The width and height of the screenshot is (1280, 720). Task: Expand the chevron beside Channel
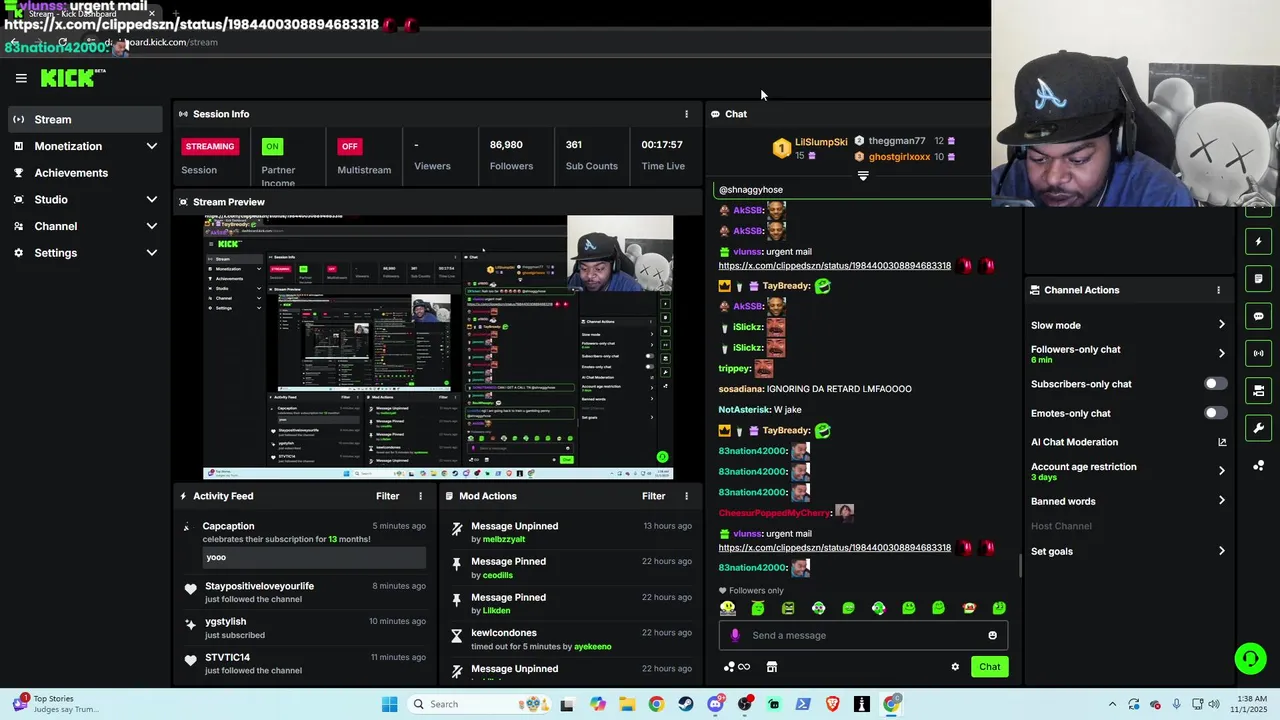tap(152, 226)
